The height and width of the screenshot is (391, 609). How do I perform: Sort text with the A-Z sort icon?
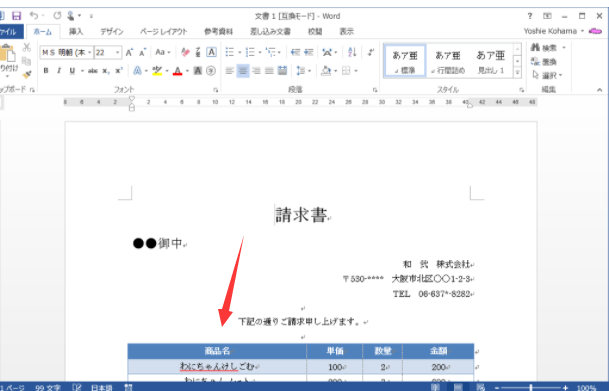coord(352,52)
